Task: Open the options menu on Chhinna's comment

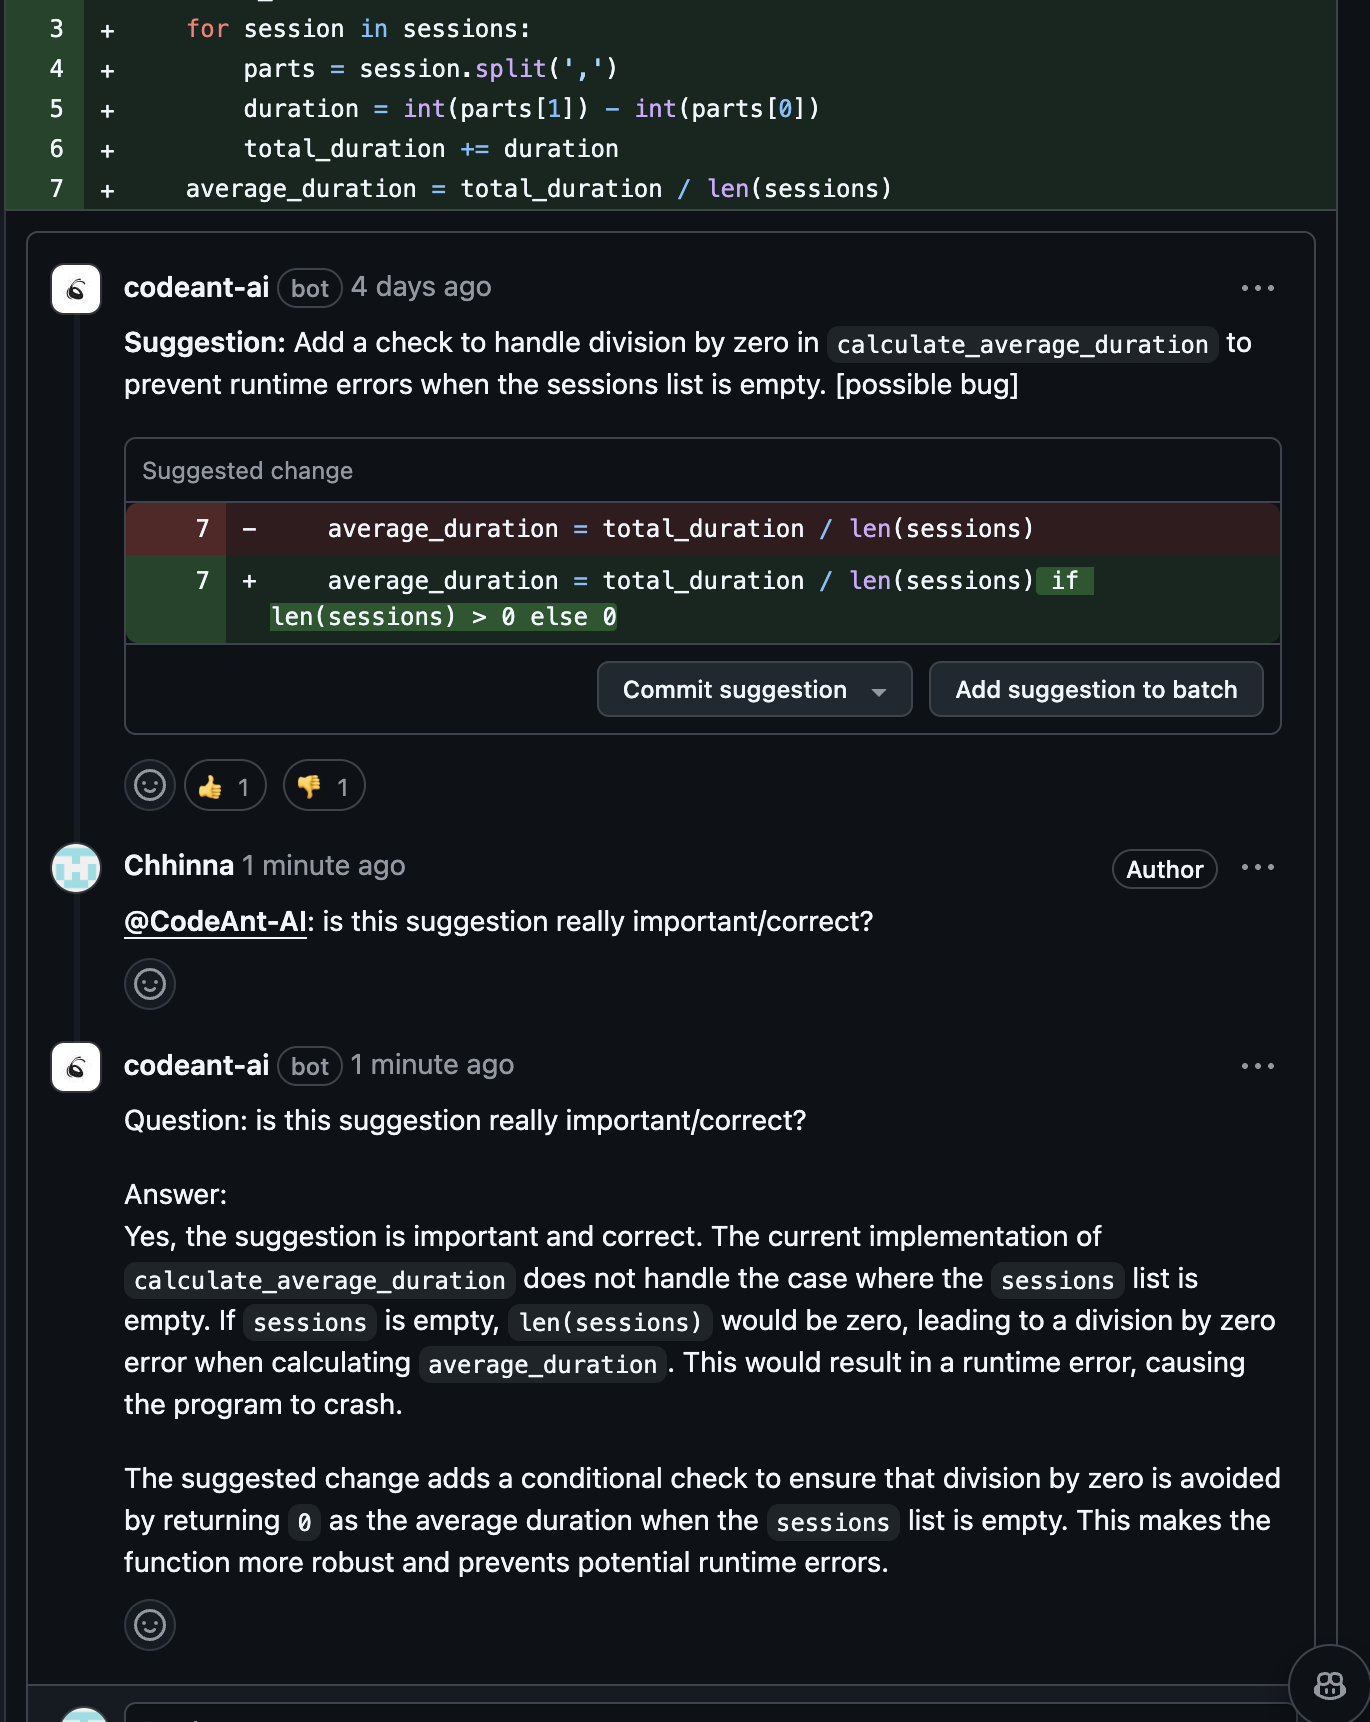Action: (x=1257, y=867)
